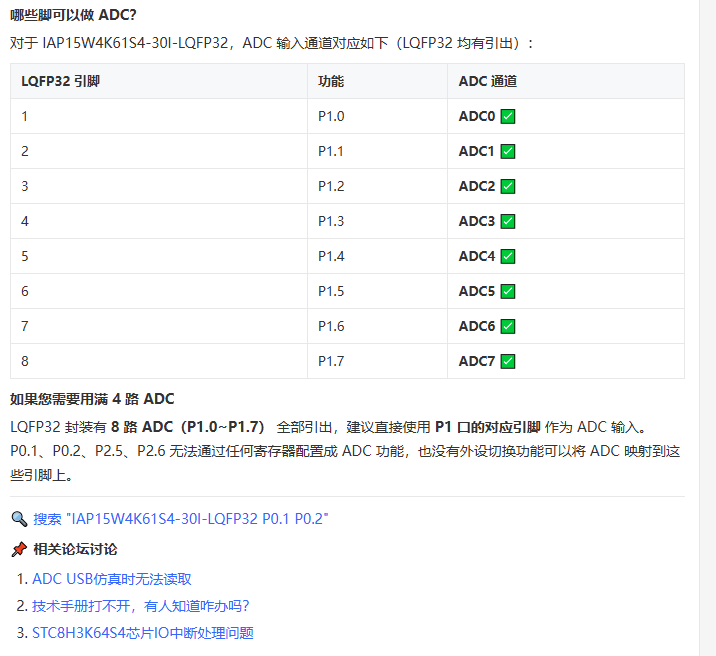Click the green checkmark emoji after ADC3
The width and height of the screenshot is (716, 656).
[x=508, y=221]
